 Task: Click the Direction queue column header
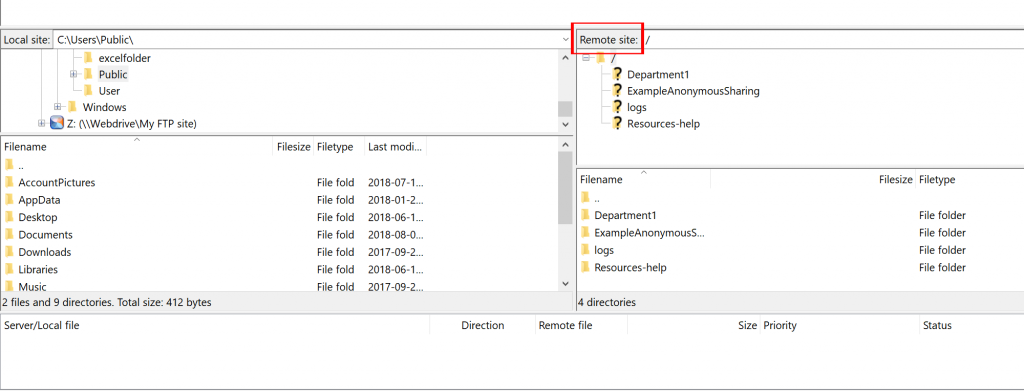coord(483,325)
